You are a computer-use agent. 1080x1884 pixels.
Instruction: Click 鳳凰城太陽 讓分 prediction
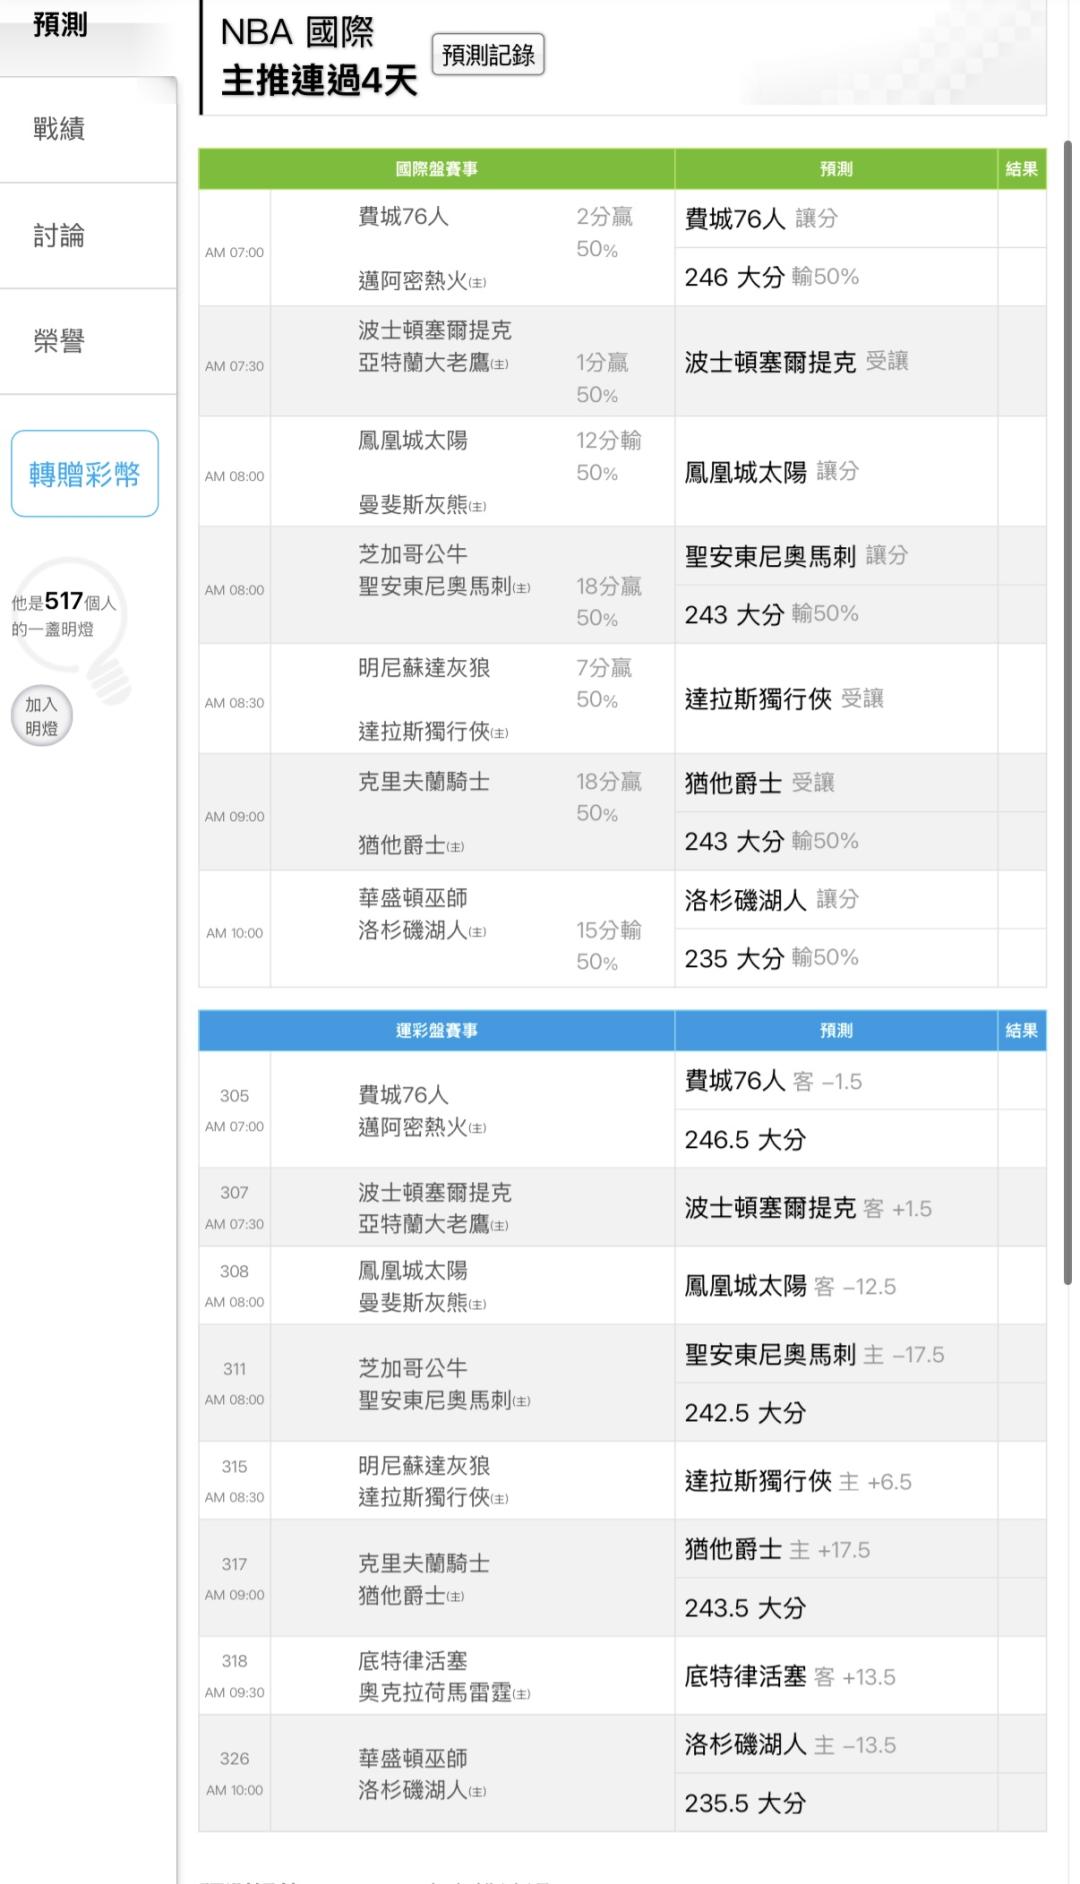click(772, 472)
